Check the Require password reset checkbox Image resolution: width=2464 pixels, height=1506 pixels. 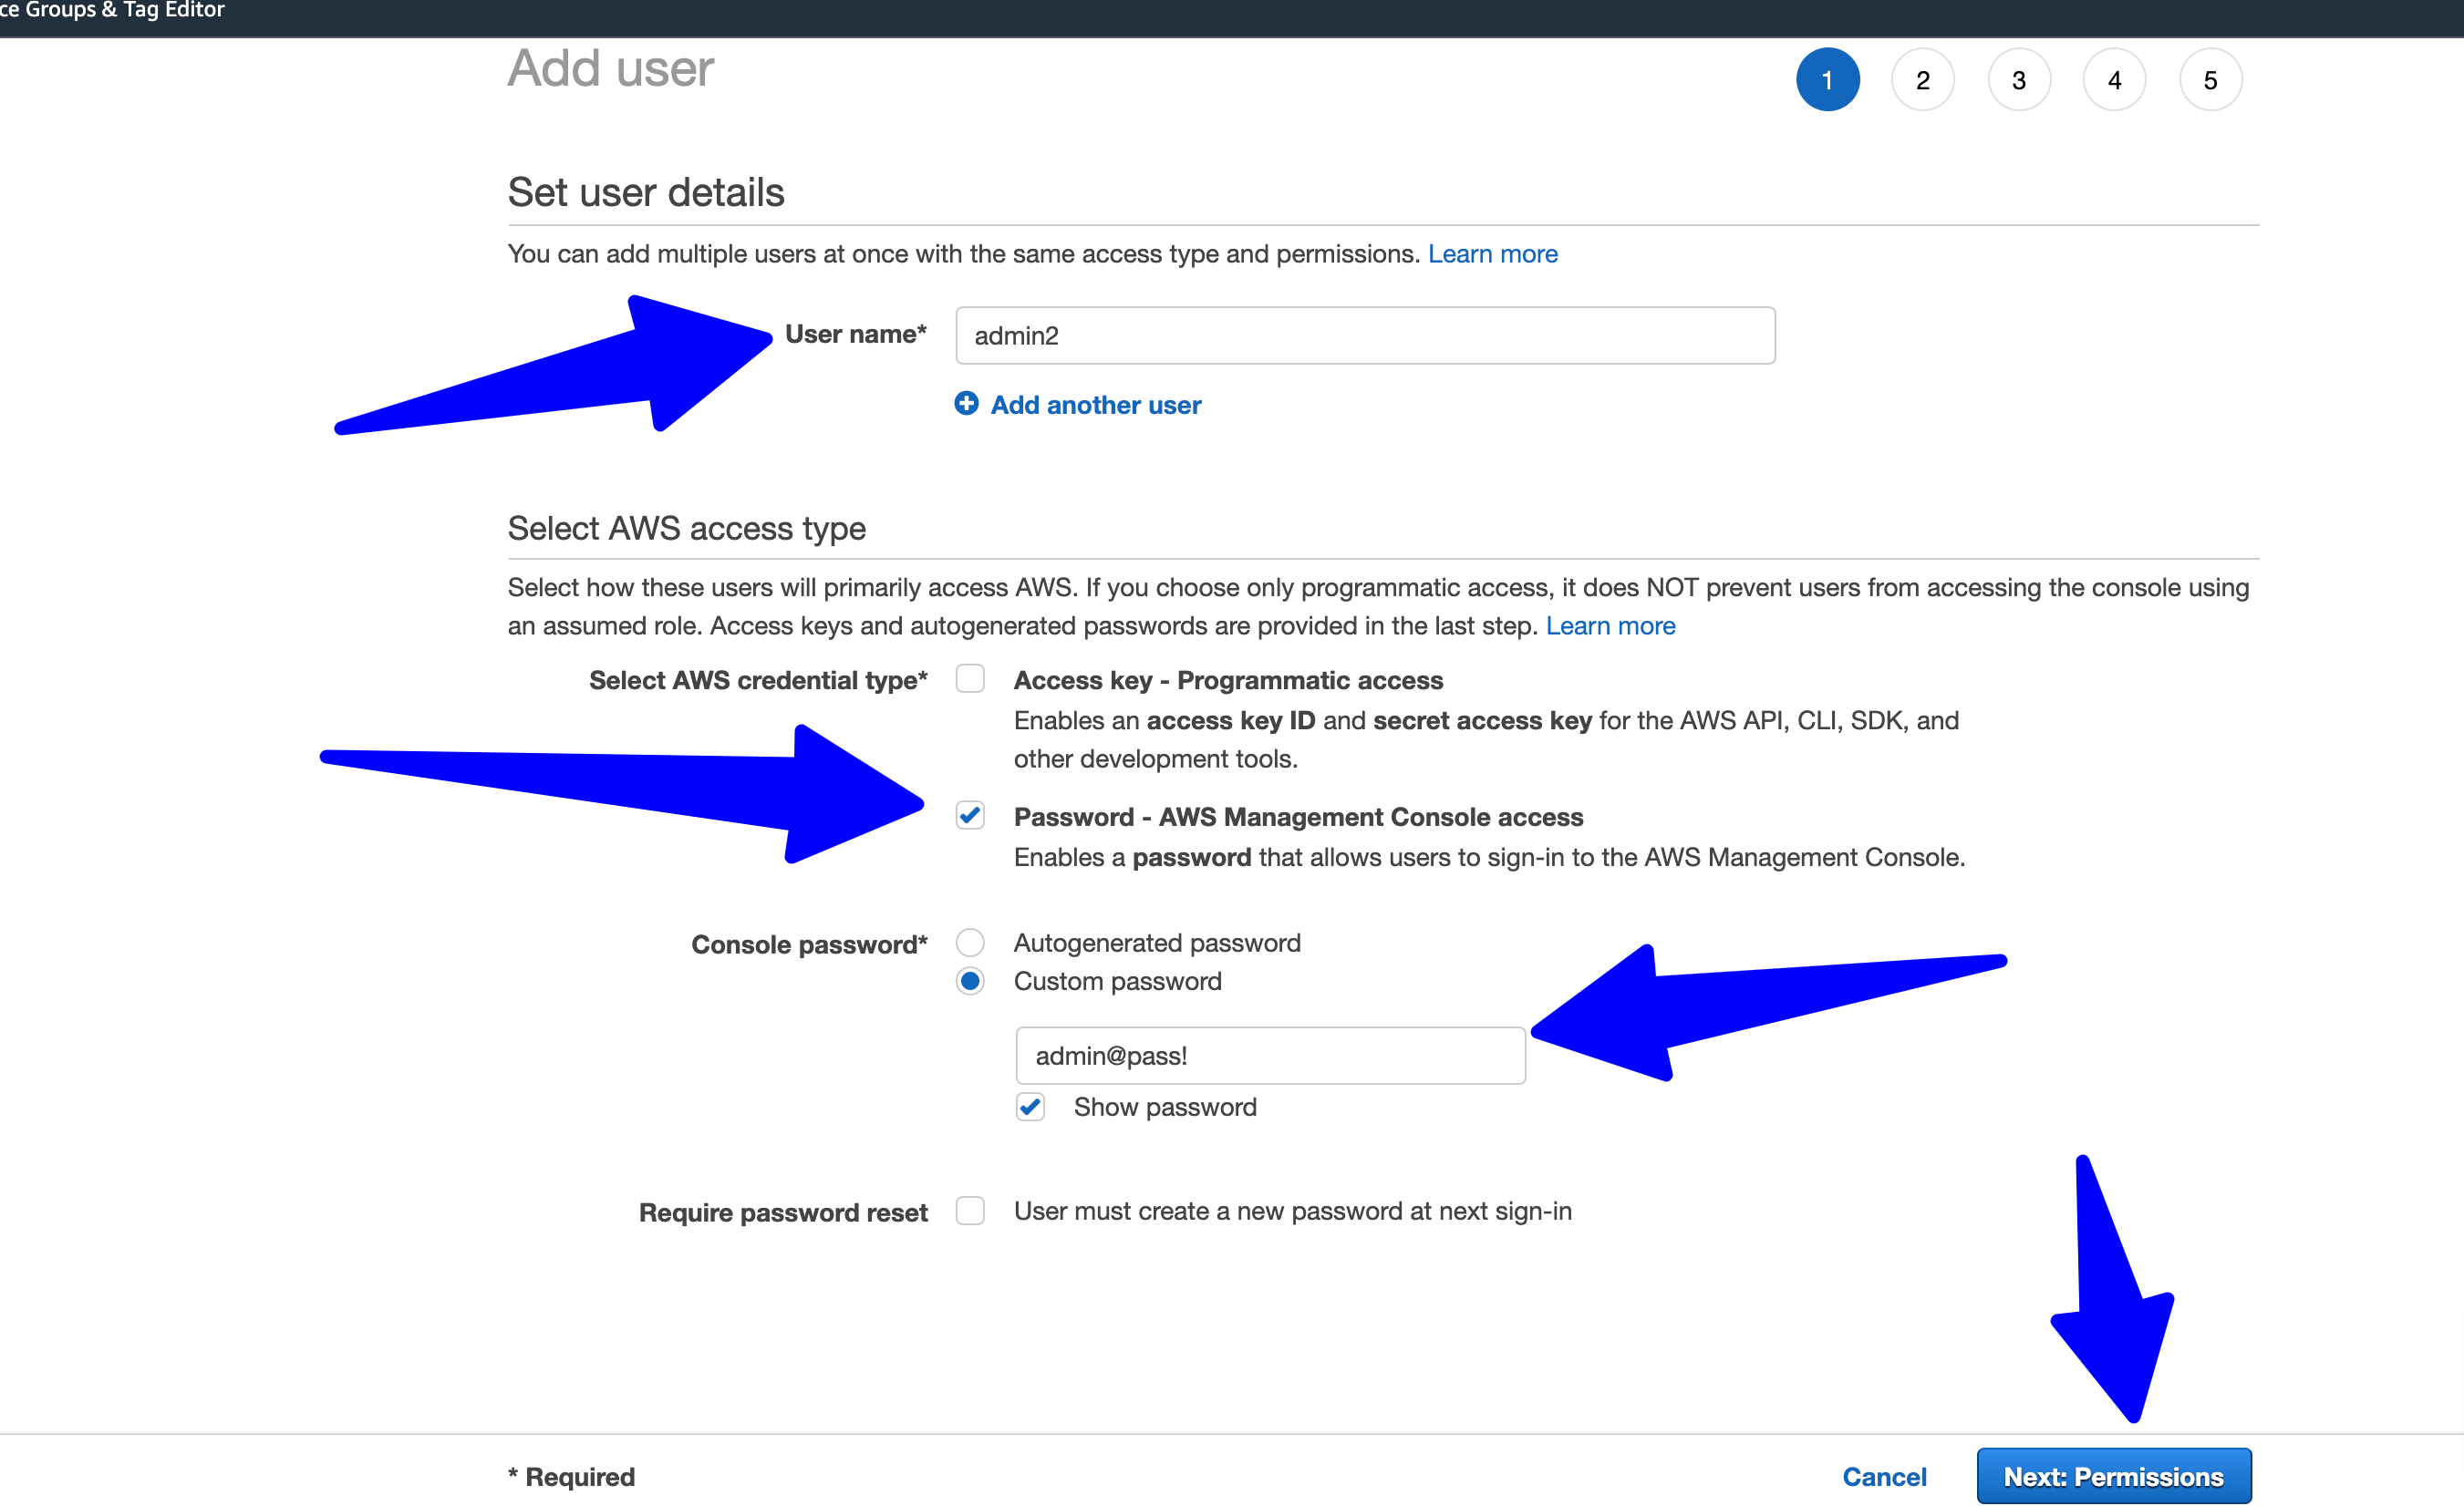click(970, 1210)
